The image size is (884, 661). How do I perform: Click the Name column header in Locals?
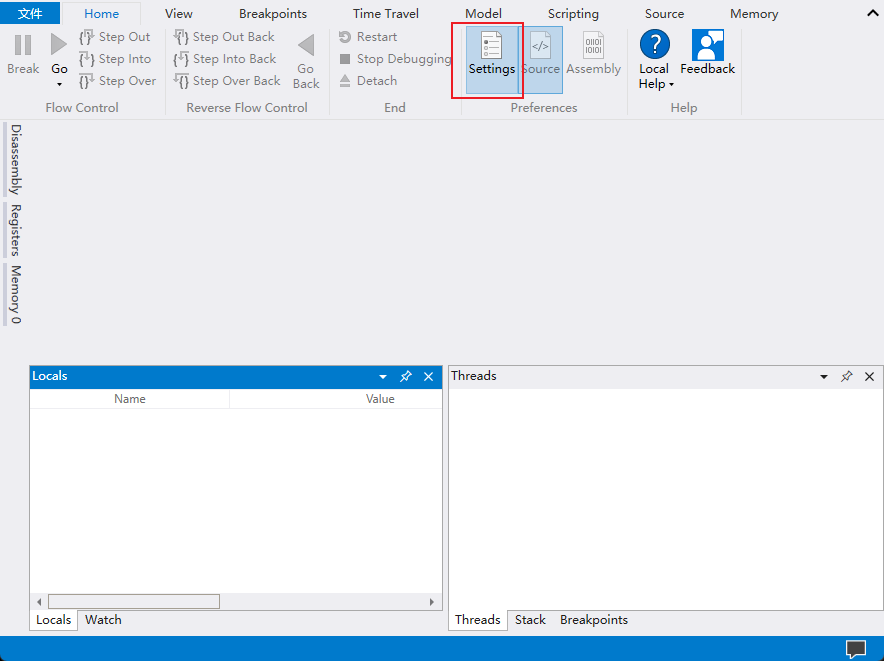click(x=130, y=399)
